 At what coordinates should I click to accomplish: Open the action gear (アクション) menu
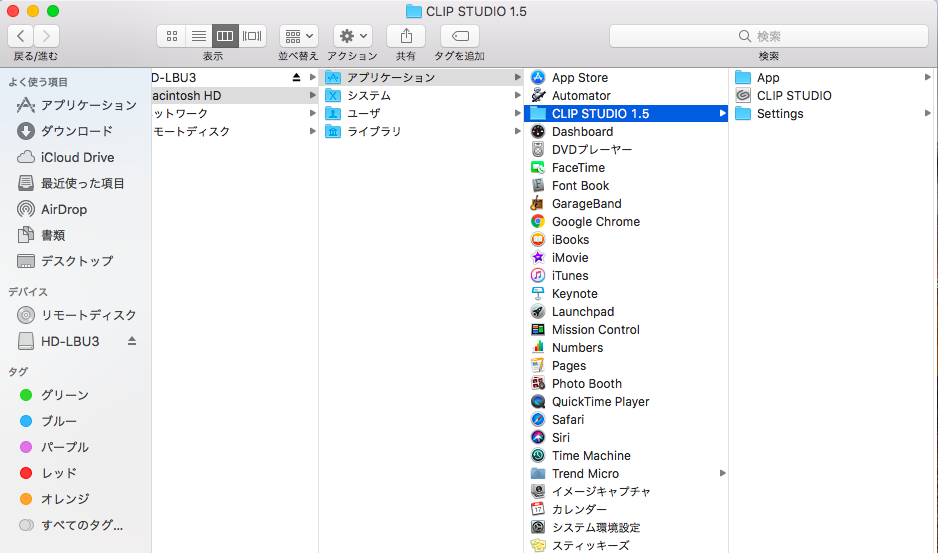(x=353, y=36)
